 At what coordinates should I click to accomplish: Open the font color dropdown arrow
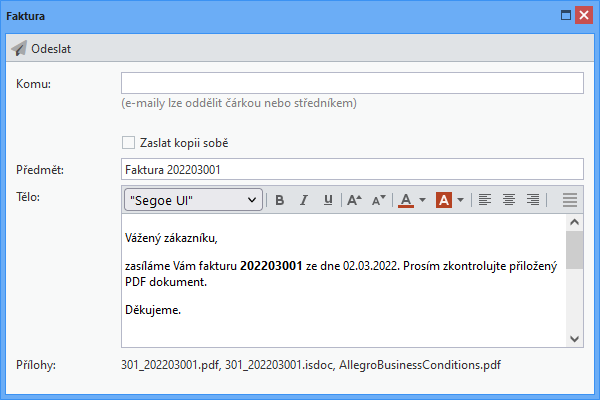click(x=422, y=200)
